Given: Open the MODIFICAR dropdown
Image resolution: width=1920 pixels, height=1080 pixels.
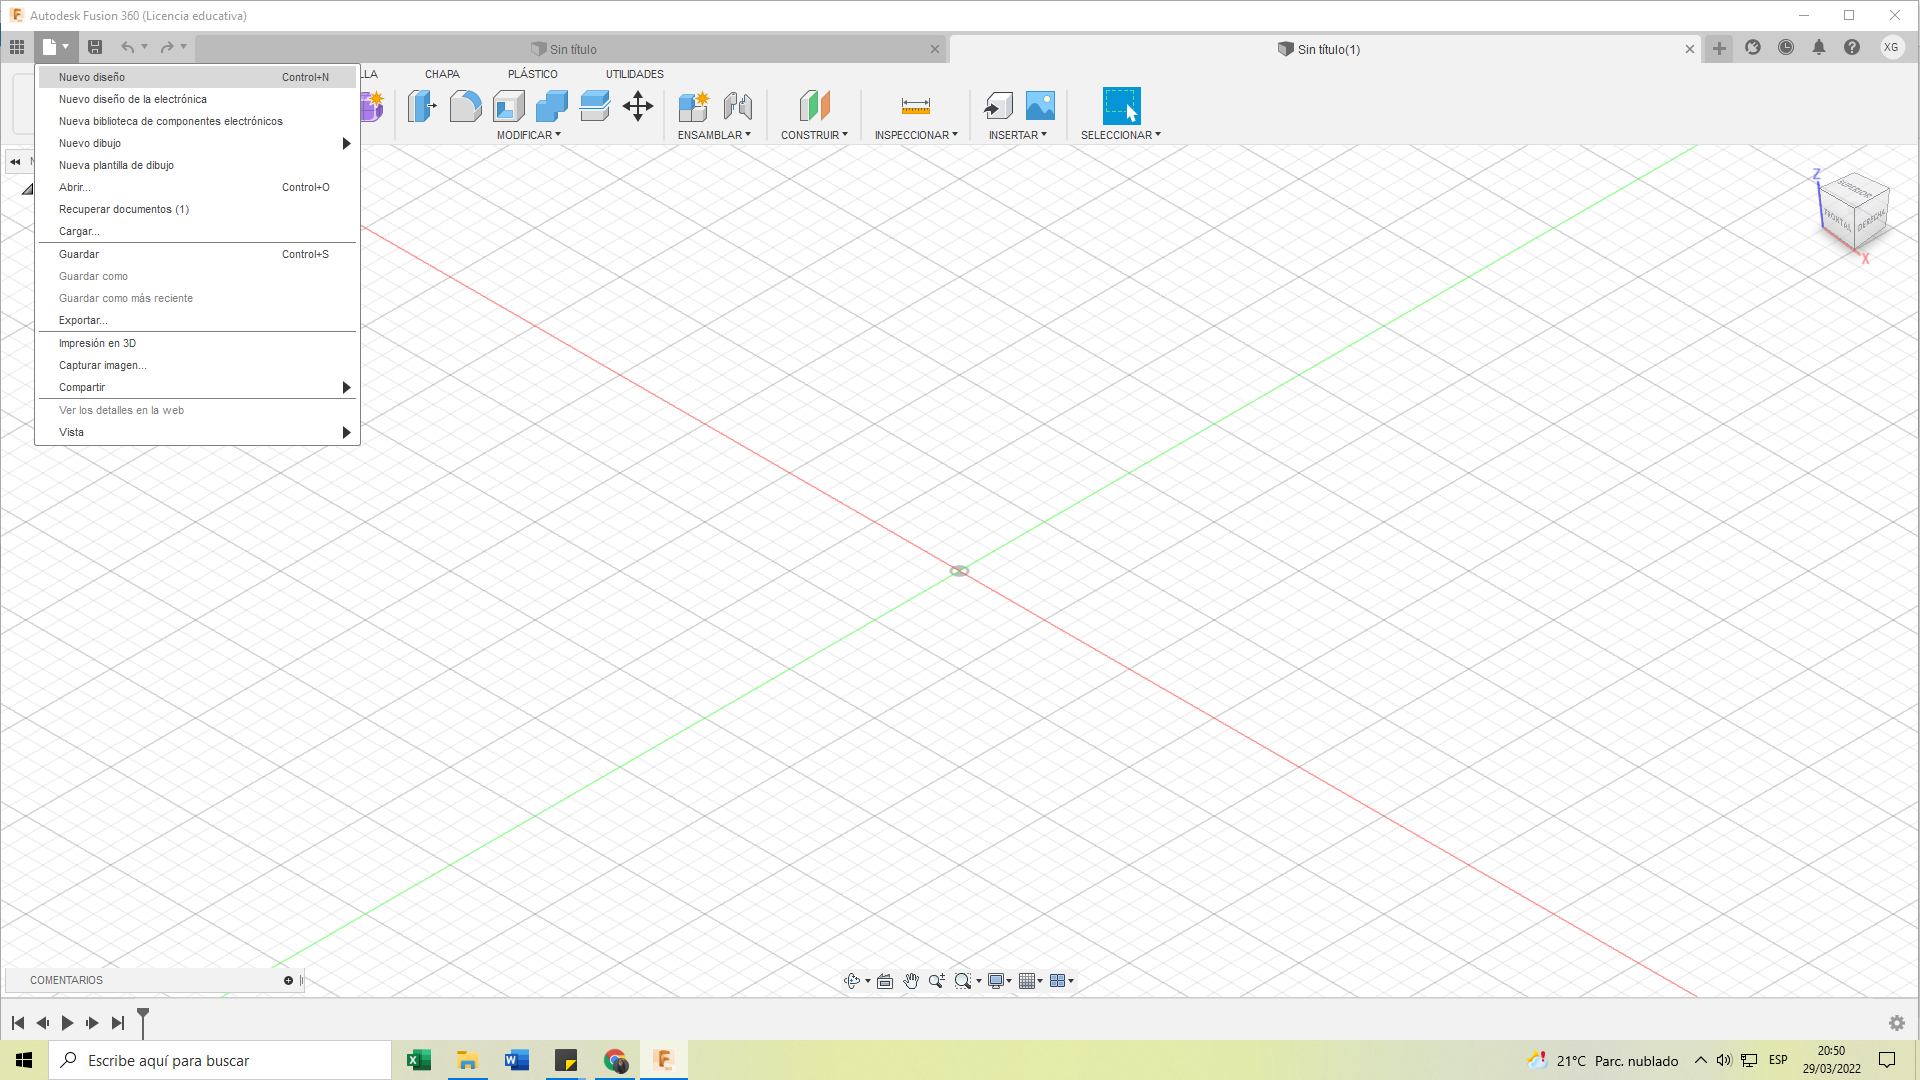Looking at the screenshot, I should (x=529, y=135).
